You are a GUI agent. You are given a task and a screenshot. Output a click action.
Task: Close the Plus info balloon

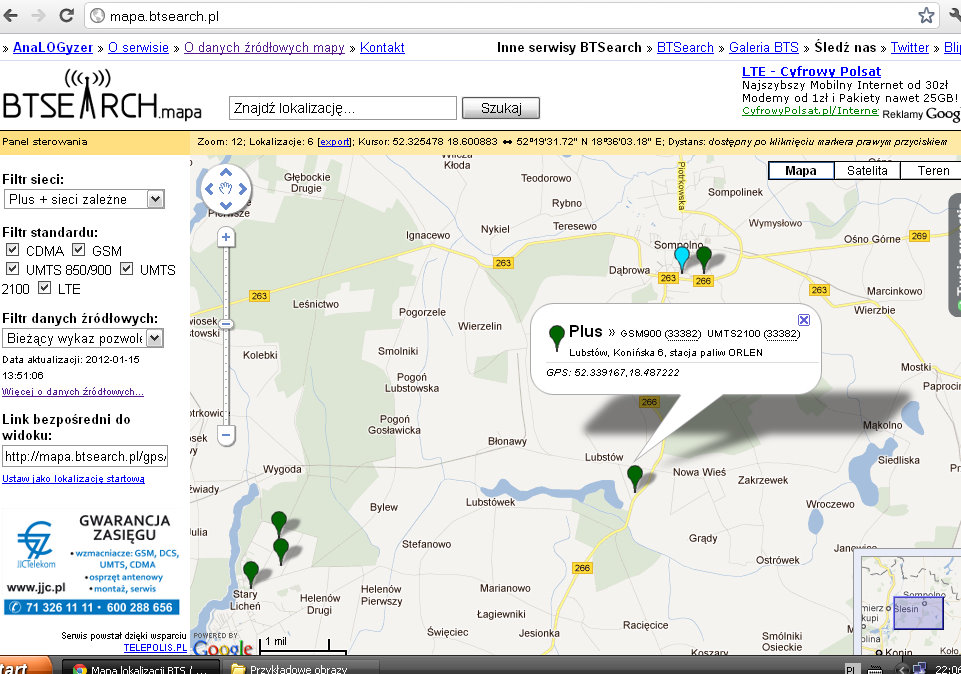pyautogui.click(x=804, y=320)
